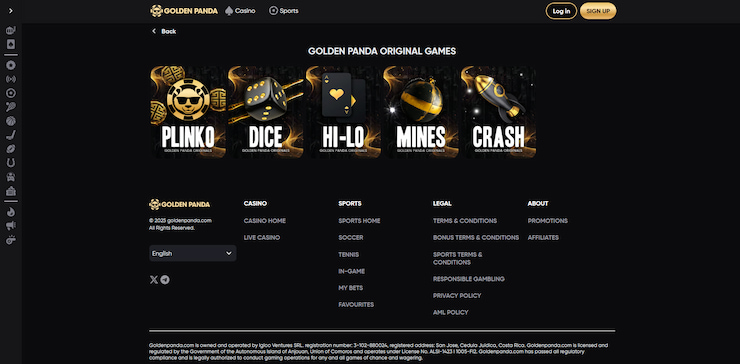Click the briefcase icon in sidebar

click(x=11, y=191)
